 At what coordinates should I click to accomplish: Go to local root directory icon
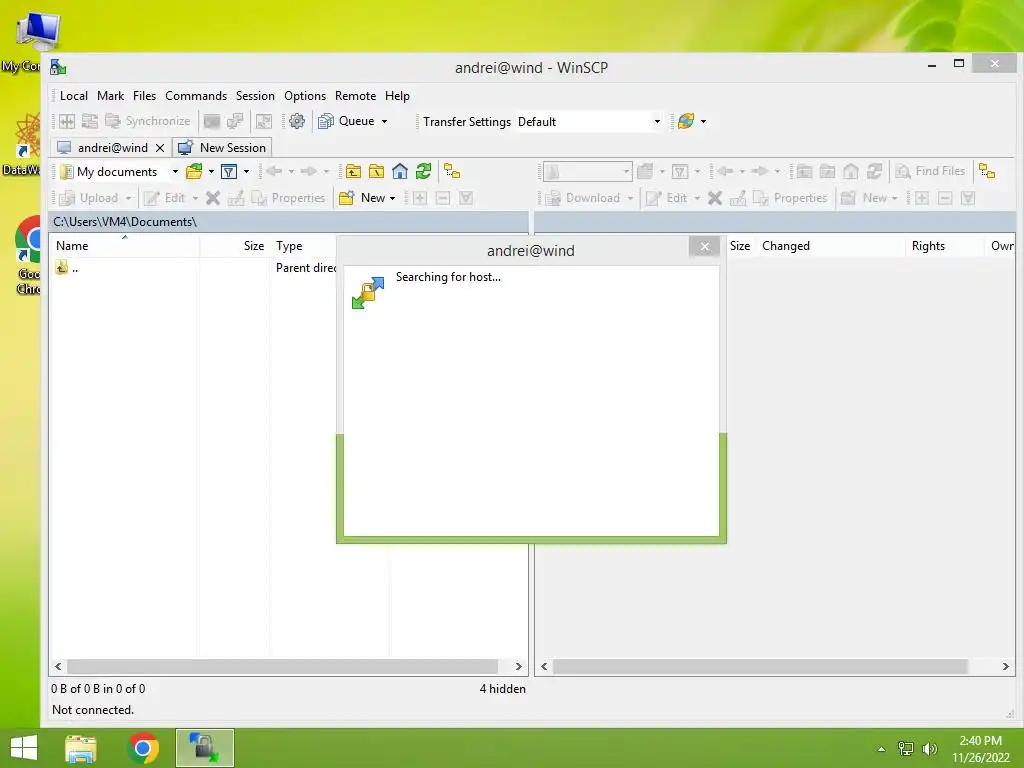pyautogui.click(x=377, y=172)
